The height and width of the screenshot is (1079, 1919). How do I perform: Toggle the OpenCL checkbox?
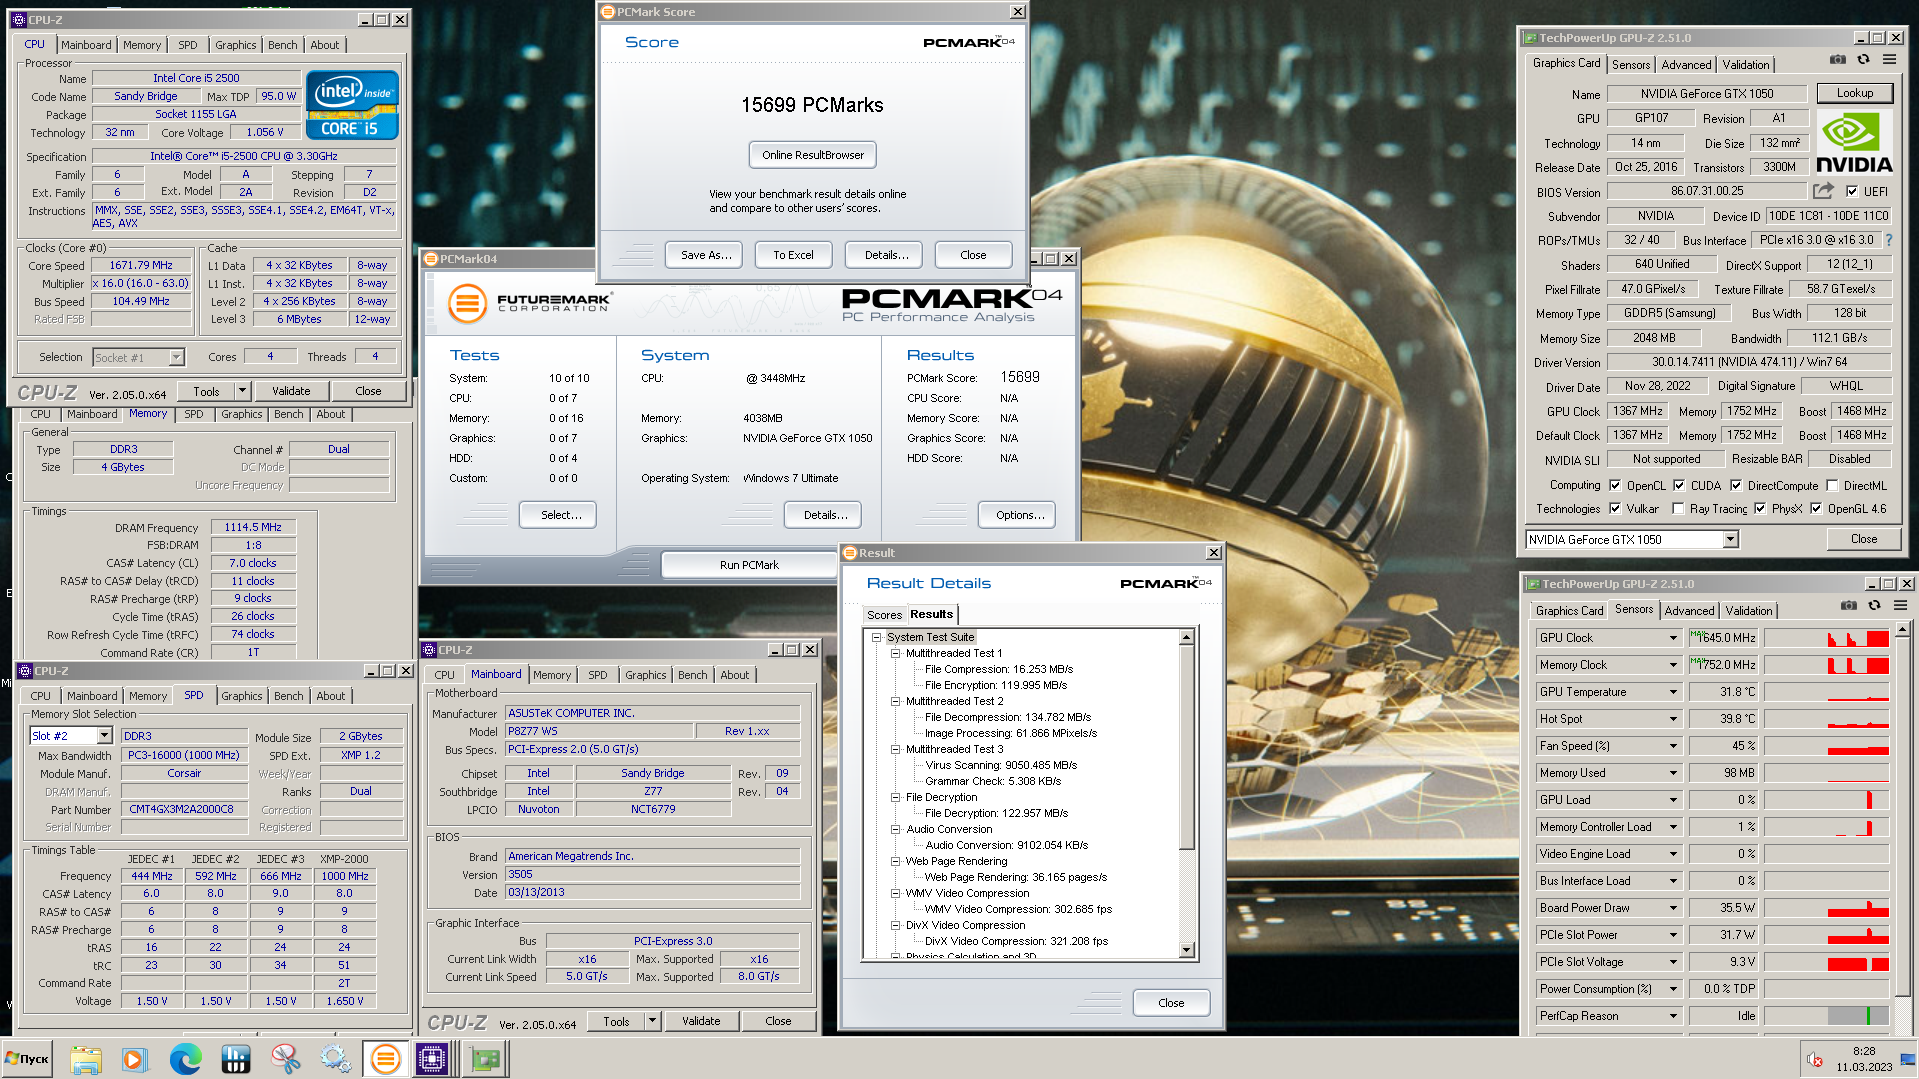1615,485
